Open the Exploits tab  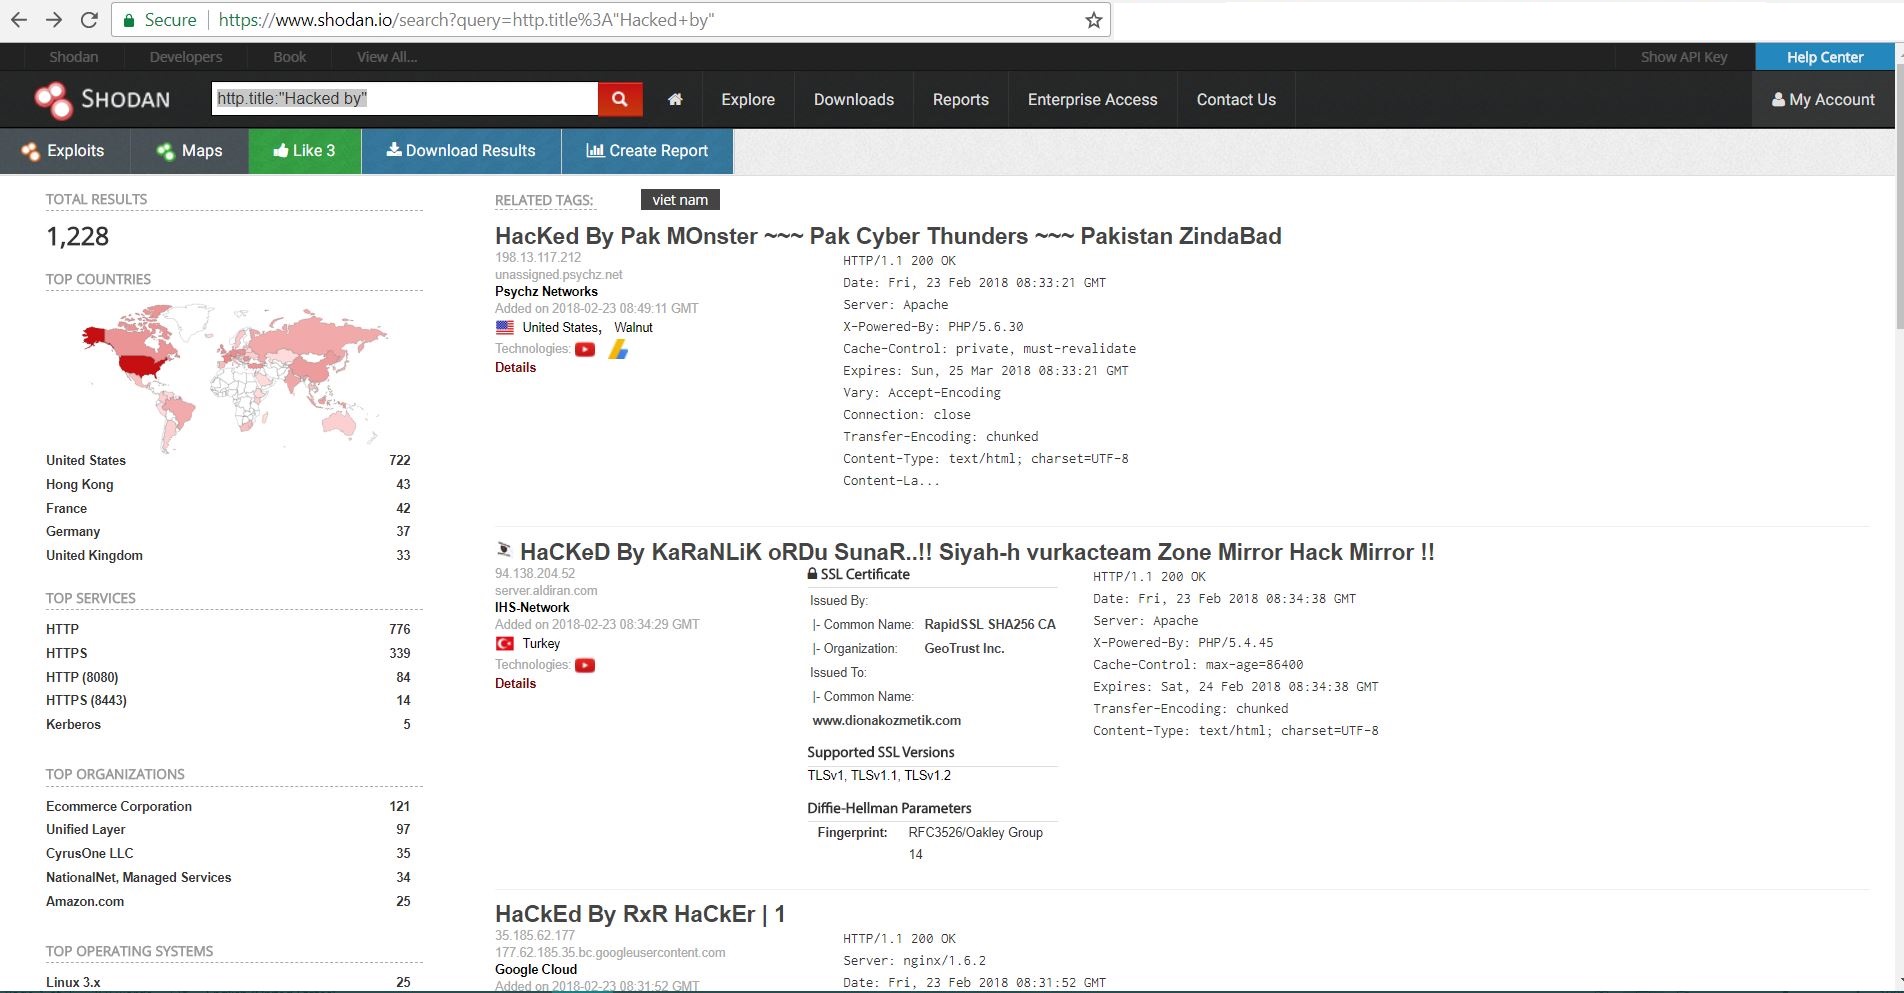(x=63, y=151)
